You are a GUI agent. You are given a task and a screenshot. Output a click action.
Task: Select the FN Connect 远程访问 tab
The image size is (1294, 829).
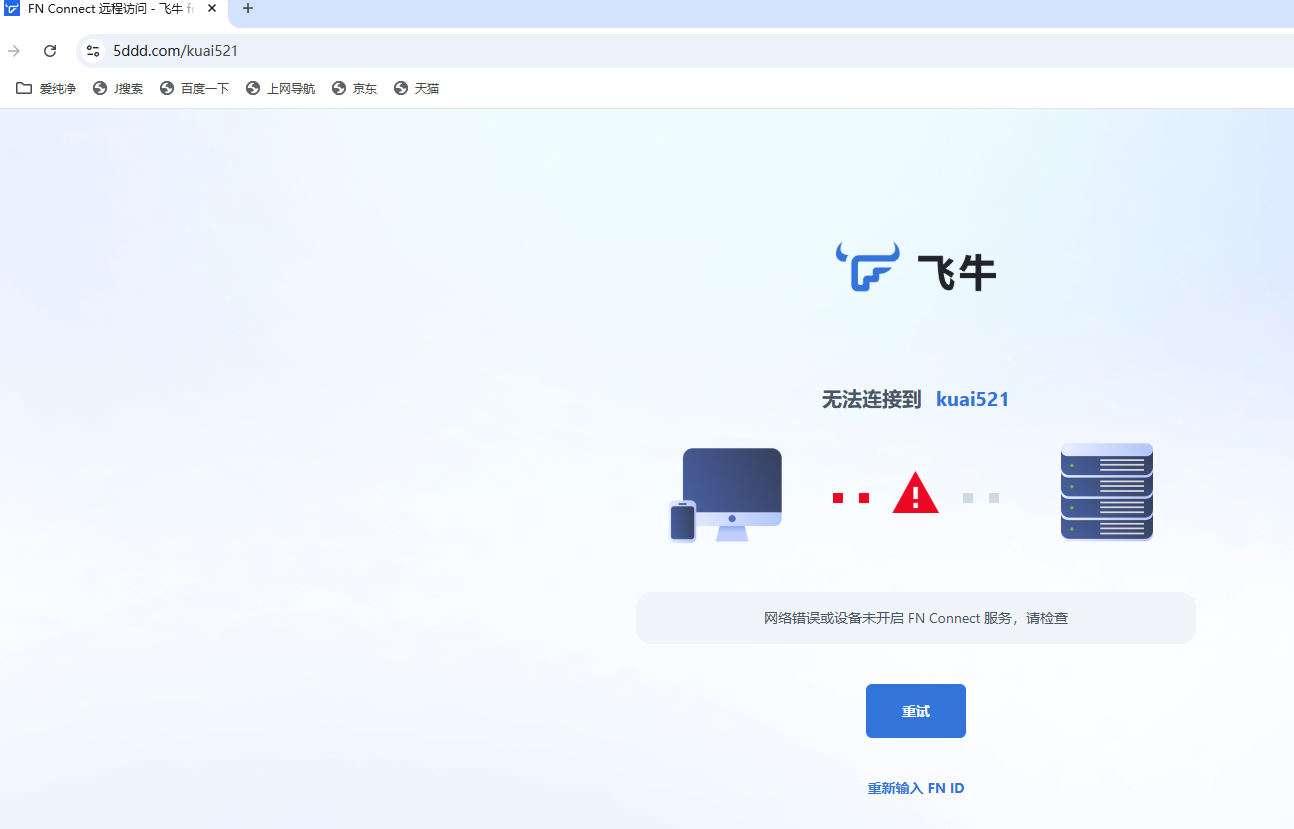(113, 9)
